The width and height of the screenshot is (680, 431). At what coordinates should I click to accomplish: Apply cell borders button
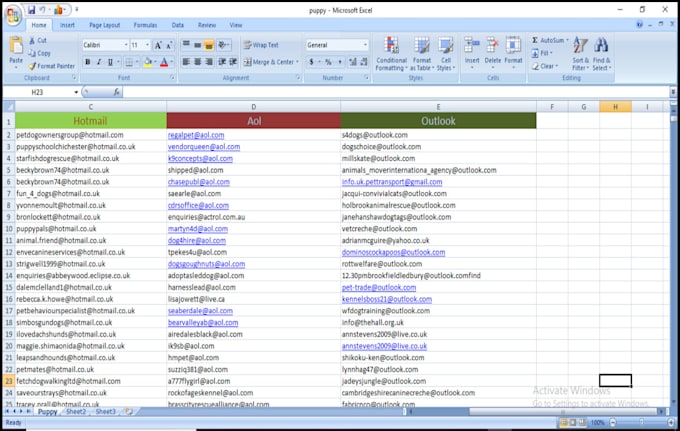[129, 62]
